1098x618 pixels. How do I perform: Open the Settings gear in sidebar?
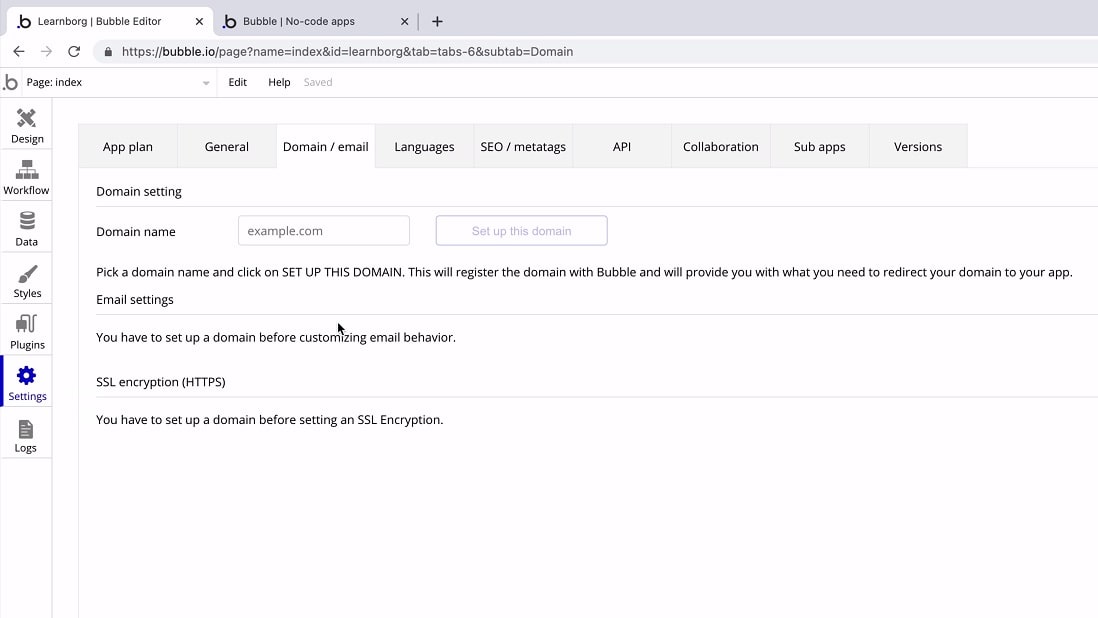tap(27, 383)
